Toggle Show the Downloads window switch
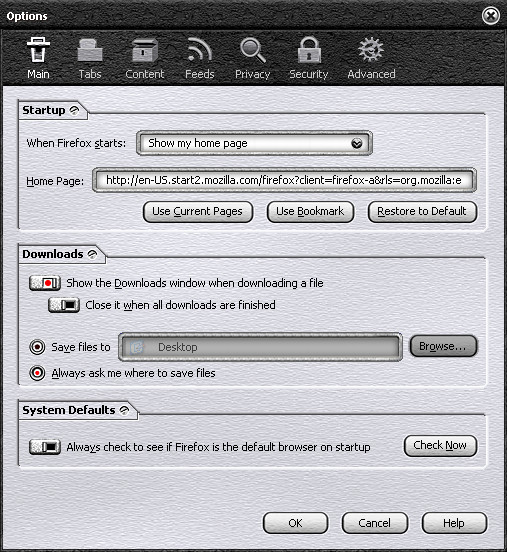This screenshot has height=552, width=507. point(45,283)
